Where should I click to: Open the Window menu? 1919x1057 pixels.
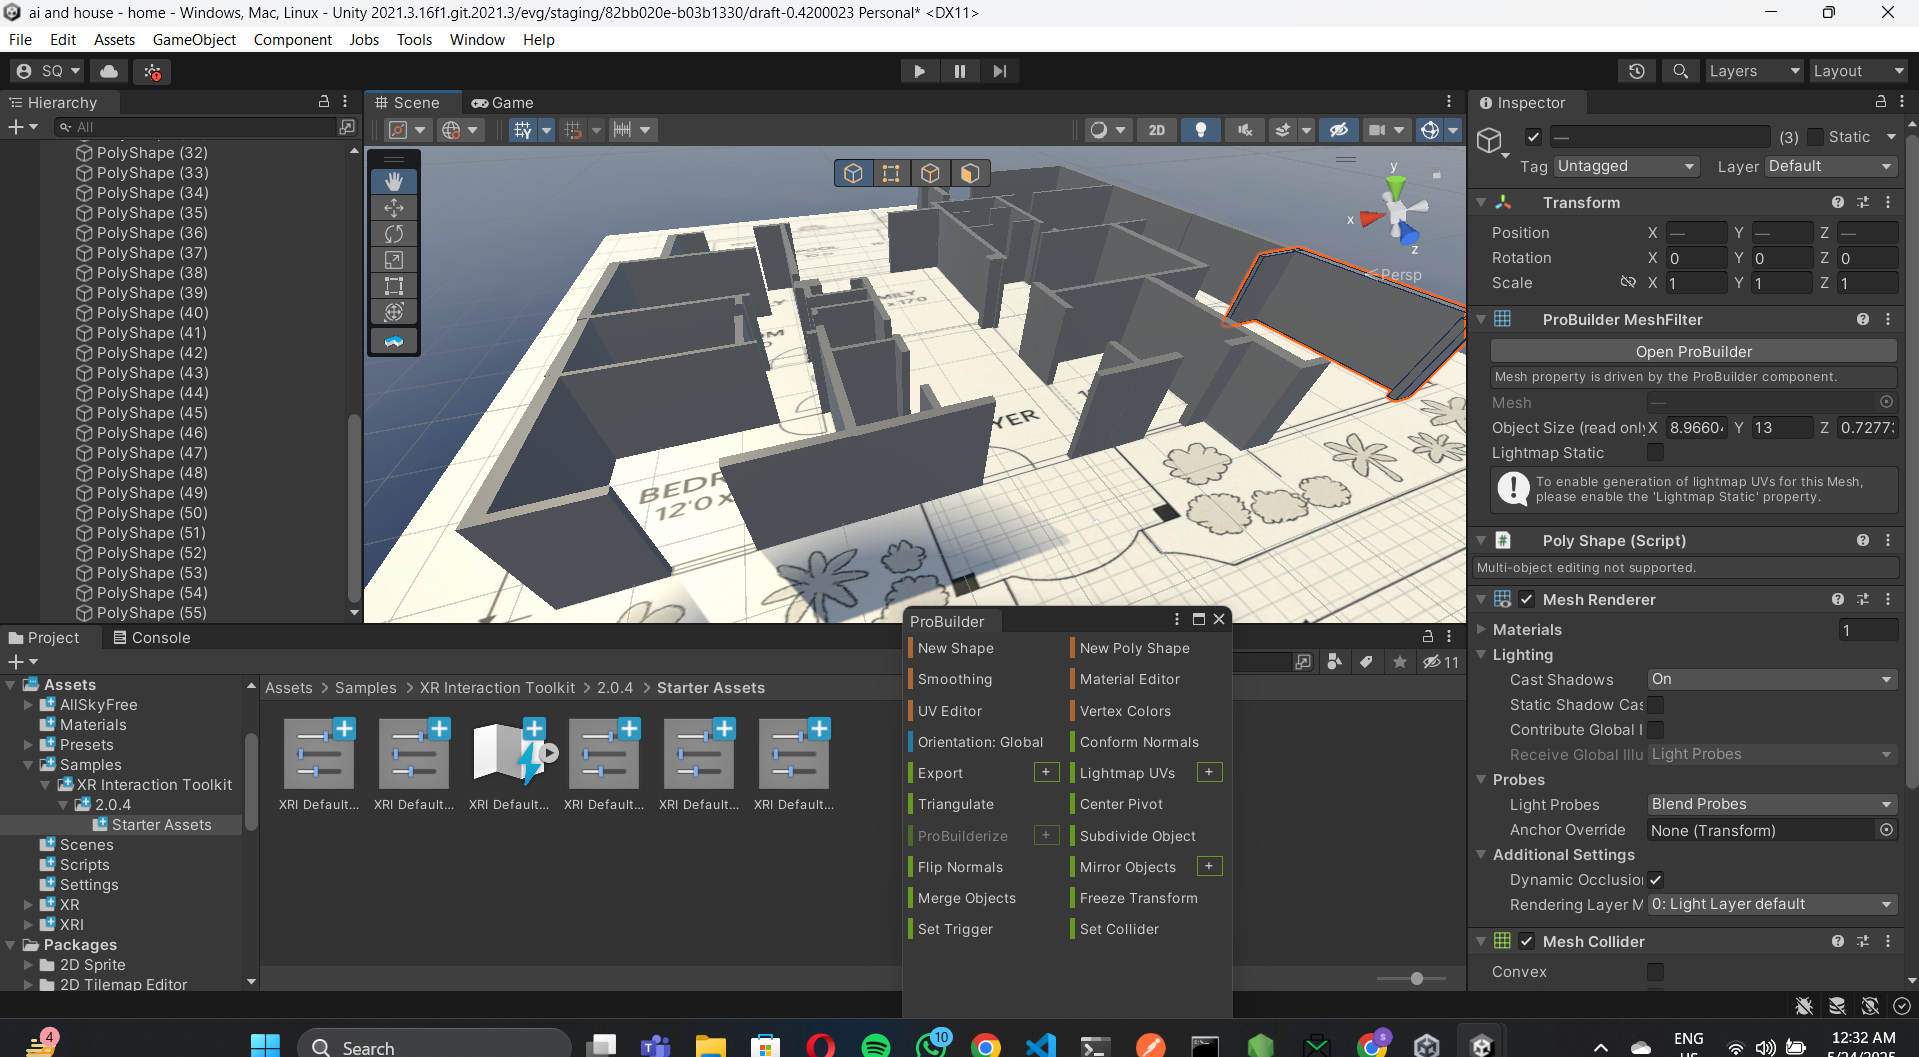[477, 40]
